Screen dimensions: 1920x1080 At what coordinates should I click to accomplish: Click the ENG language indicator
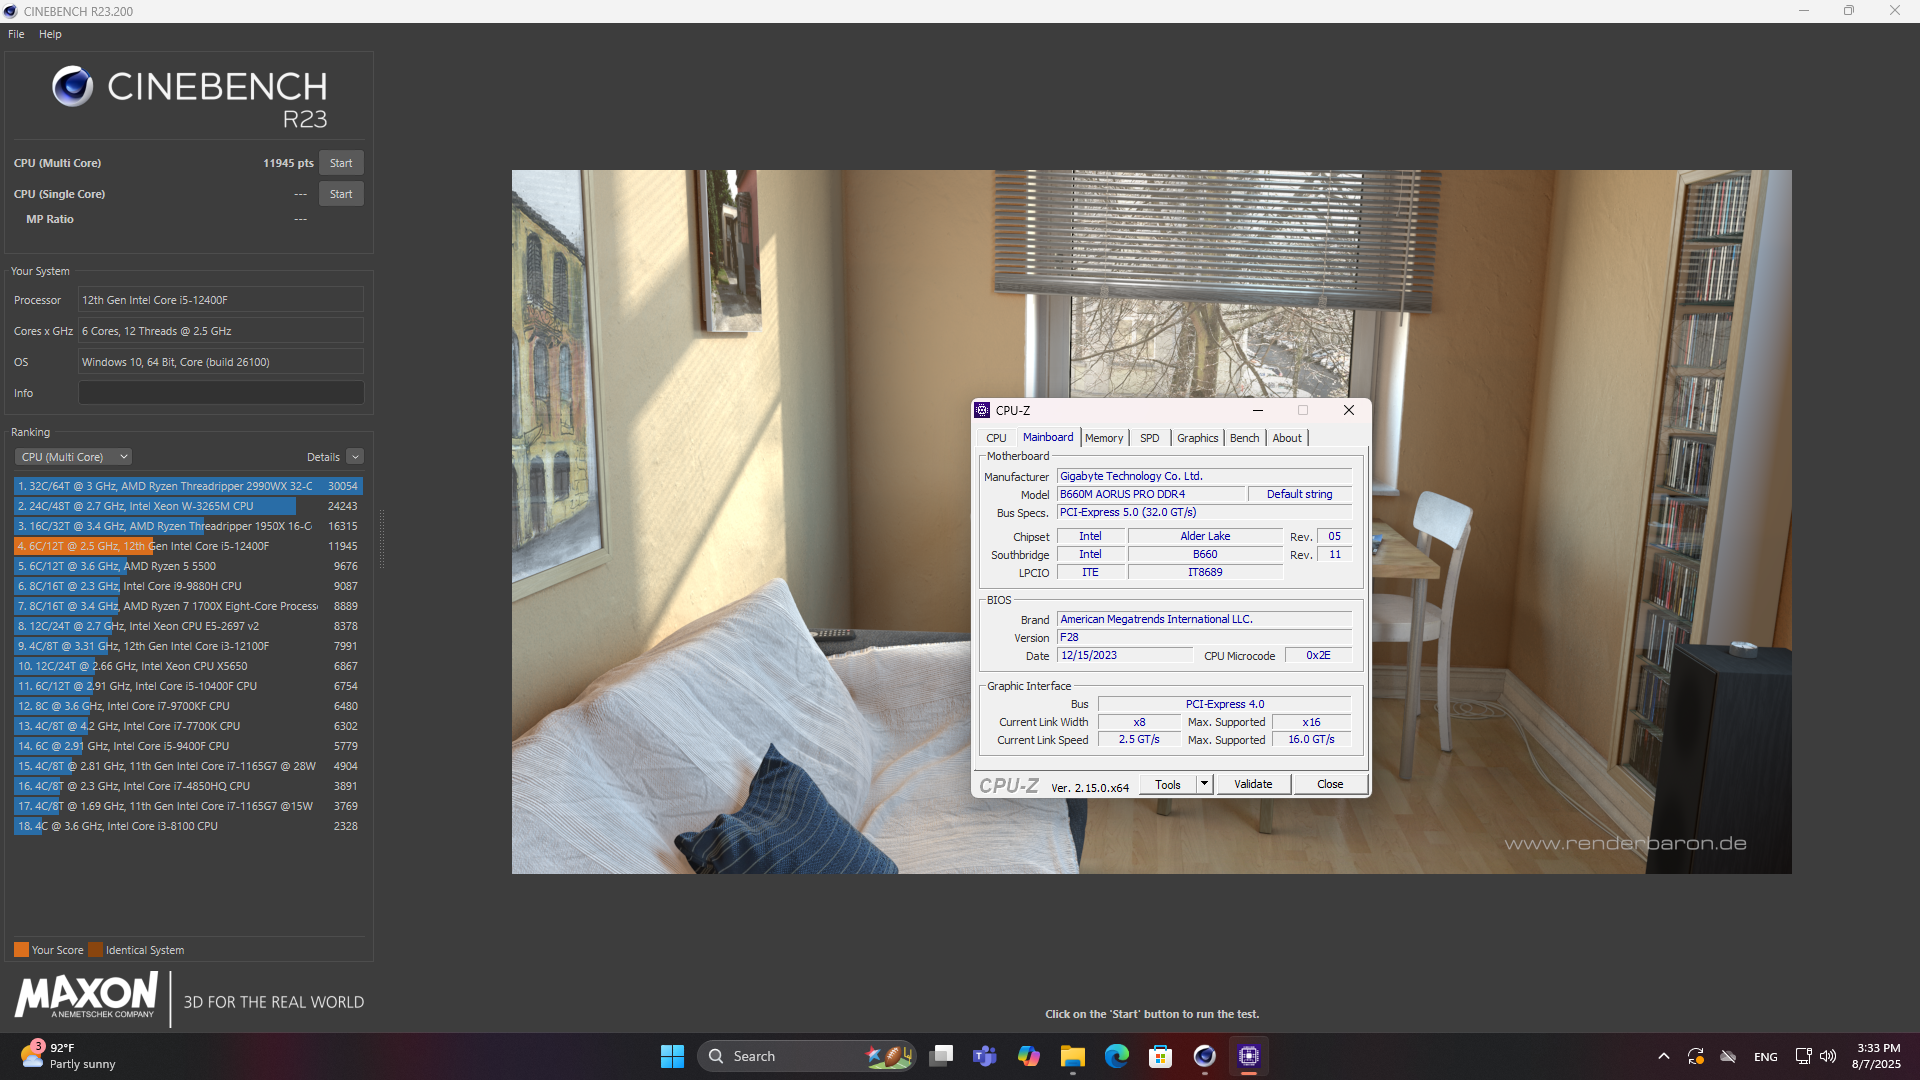(x=1766, y=1057)
